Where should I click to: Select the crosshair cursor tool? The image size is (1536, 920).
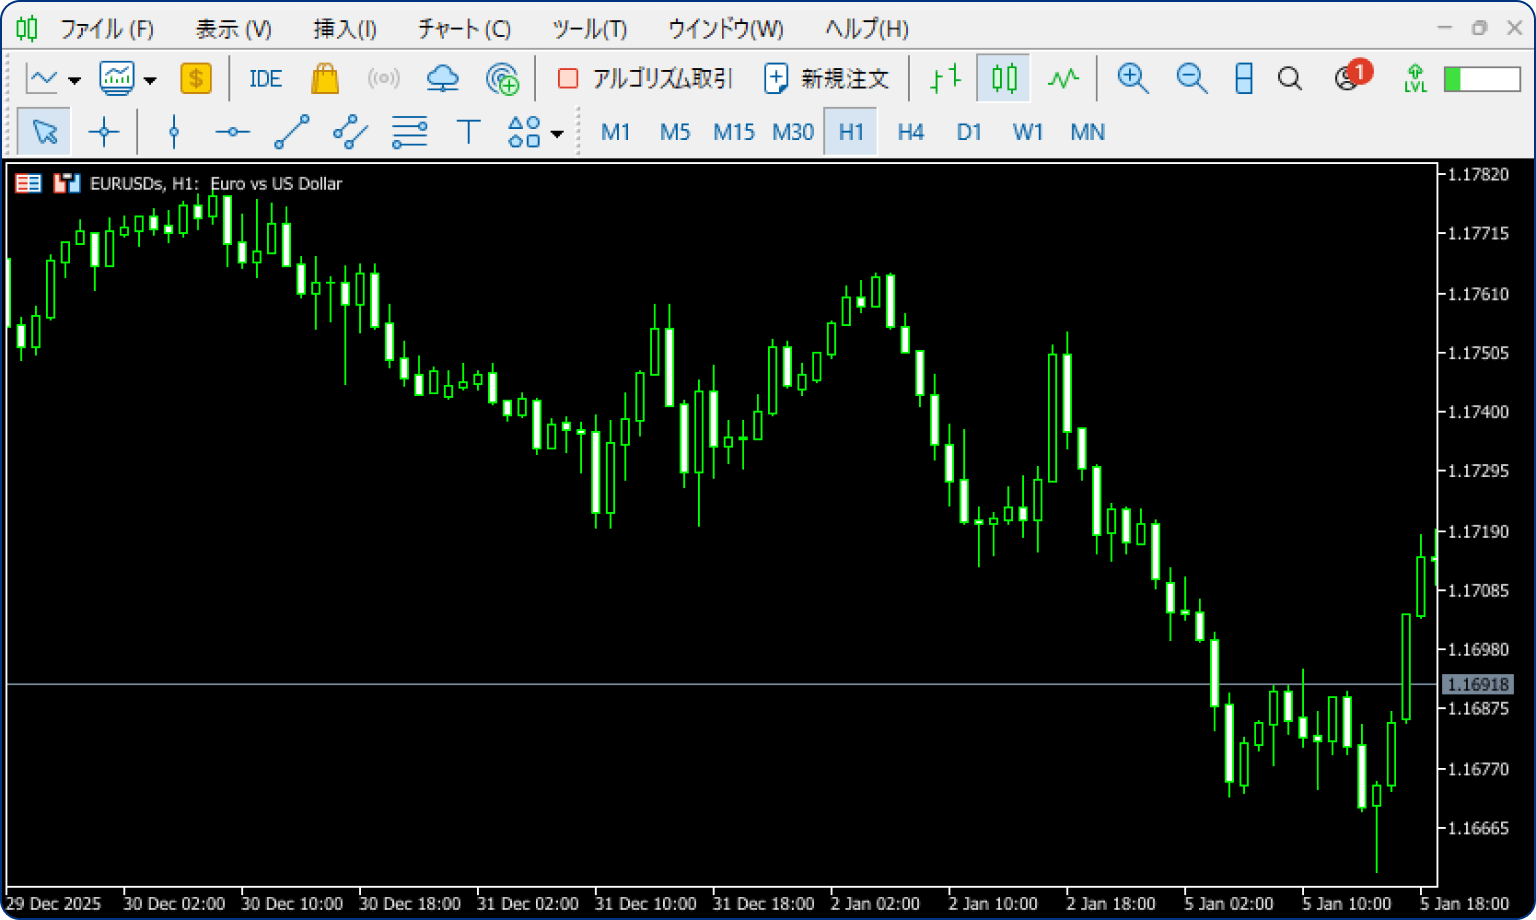(103, 132)
